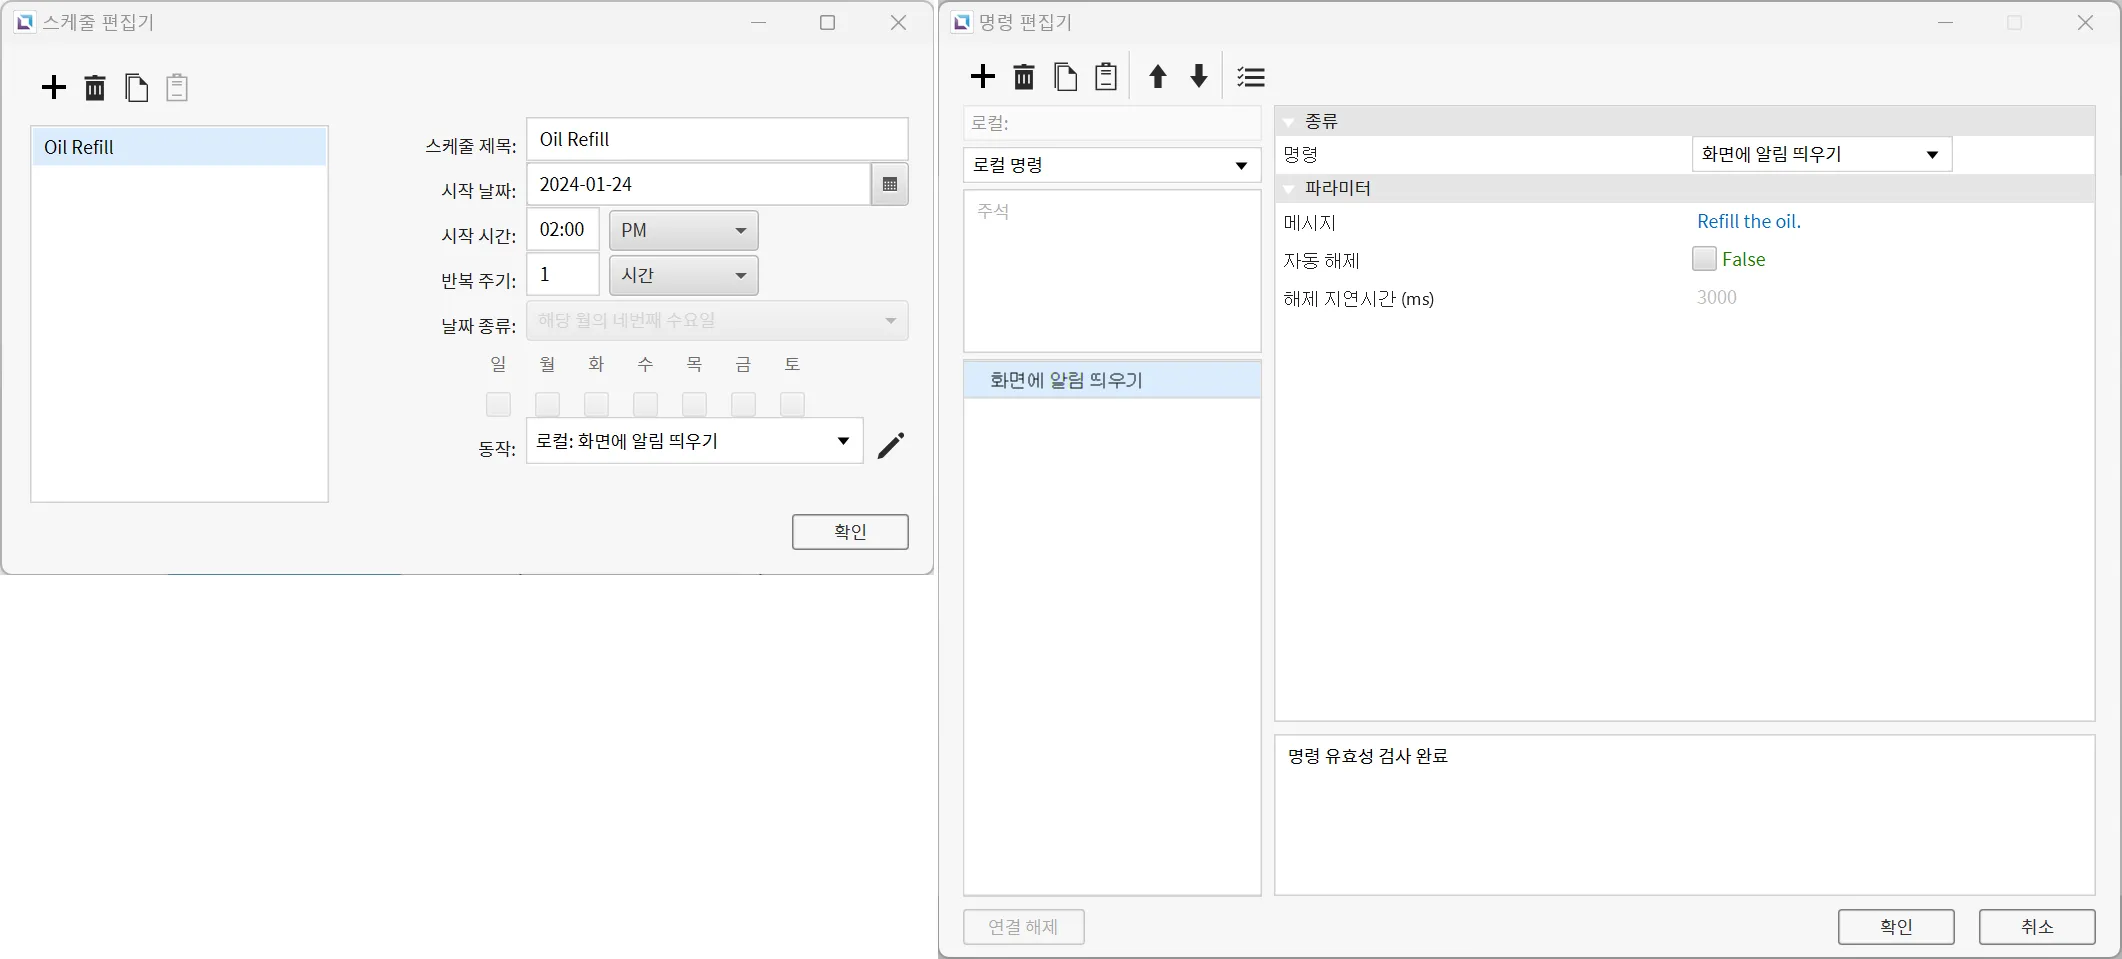The width and height of the screenshot is (2122, 959).
Task: Click 취소 button in command editor
Action: point(2036,926)
